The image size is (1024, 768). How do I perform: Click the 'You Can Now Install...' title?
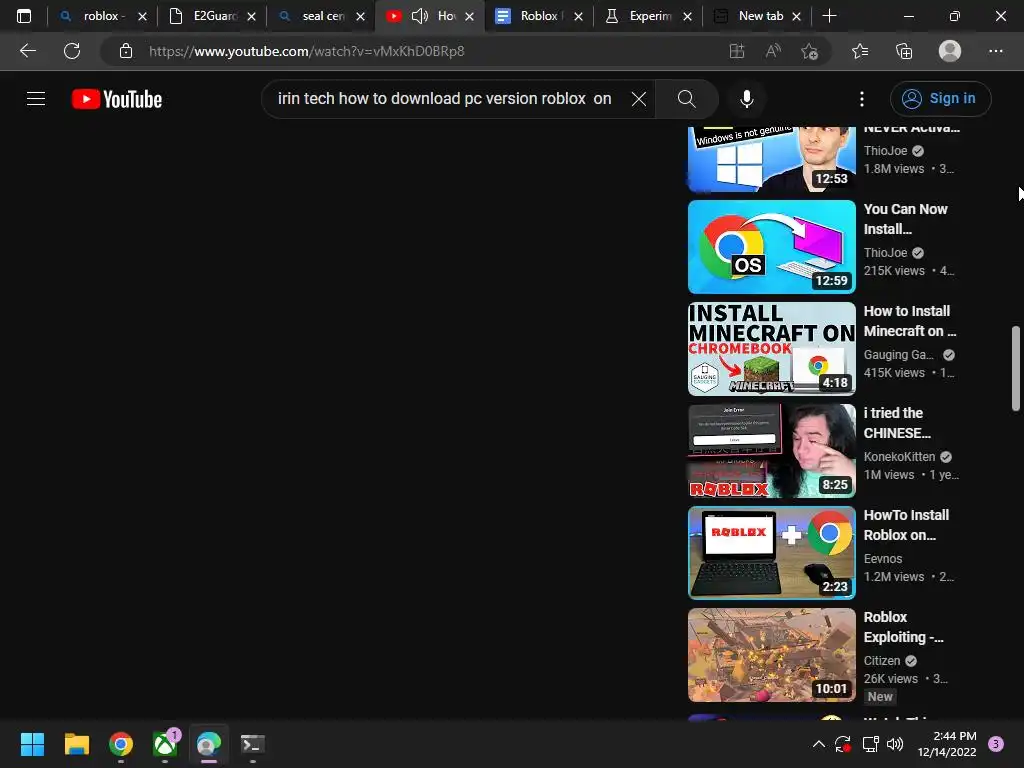click(905, 219)
